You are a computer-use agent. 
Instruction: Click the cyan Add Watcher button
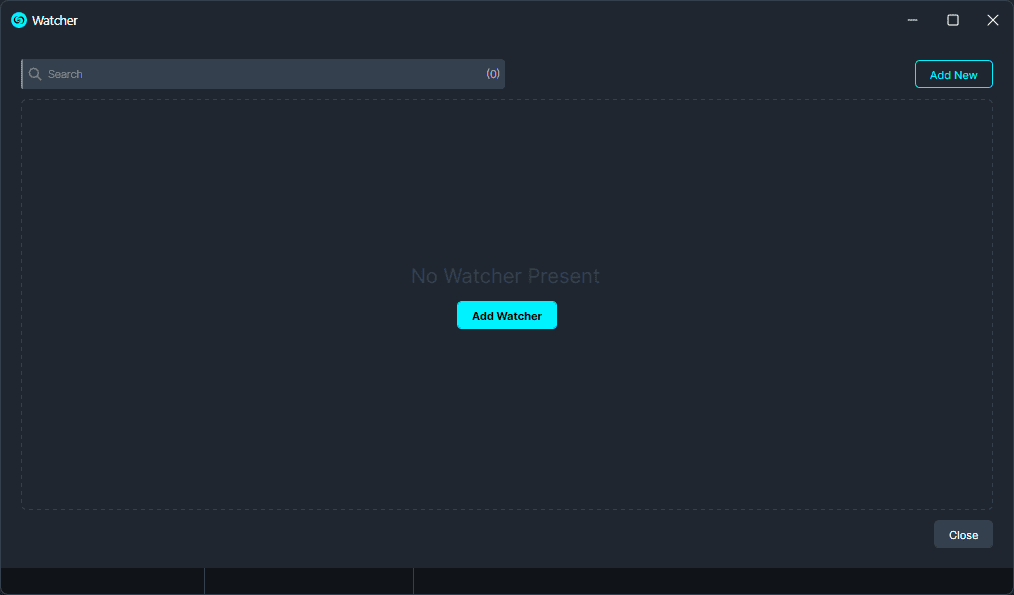[x=506, y=315]
